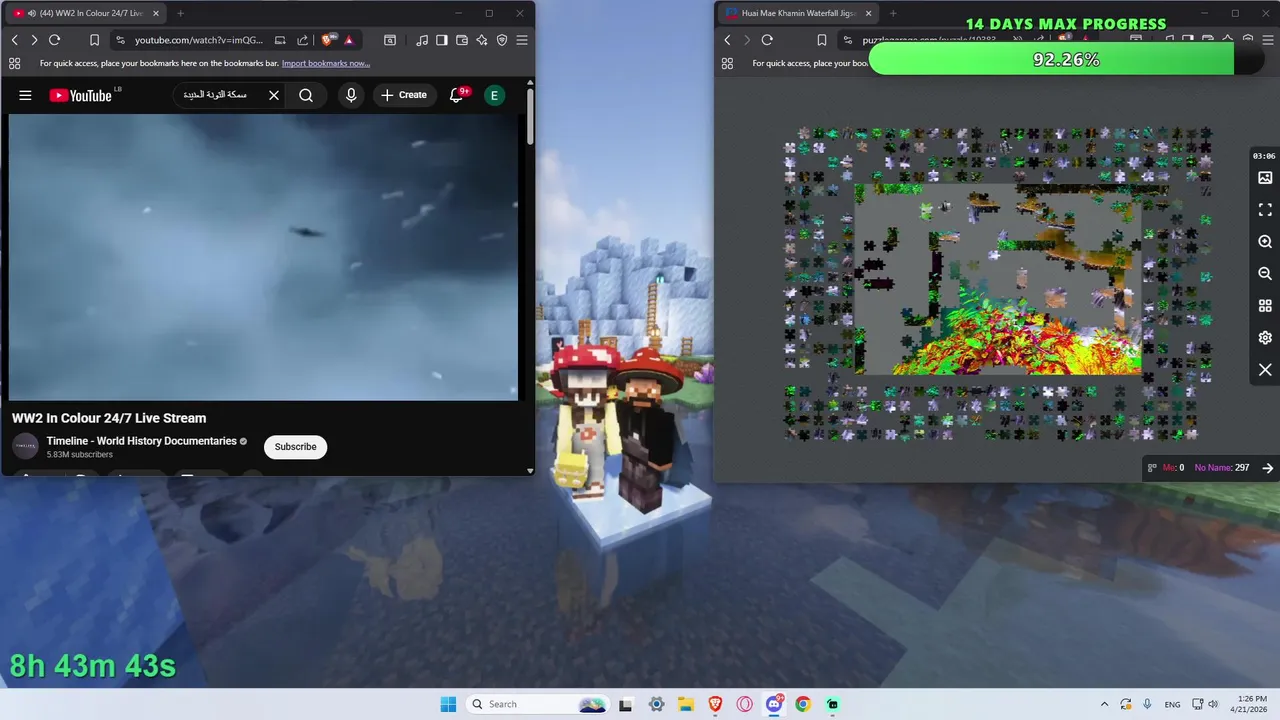Close the puzzle side toolbar
Screen dimensions: 1280x720
coord(1265,370)
